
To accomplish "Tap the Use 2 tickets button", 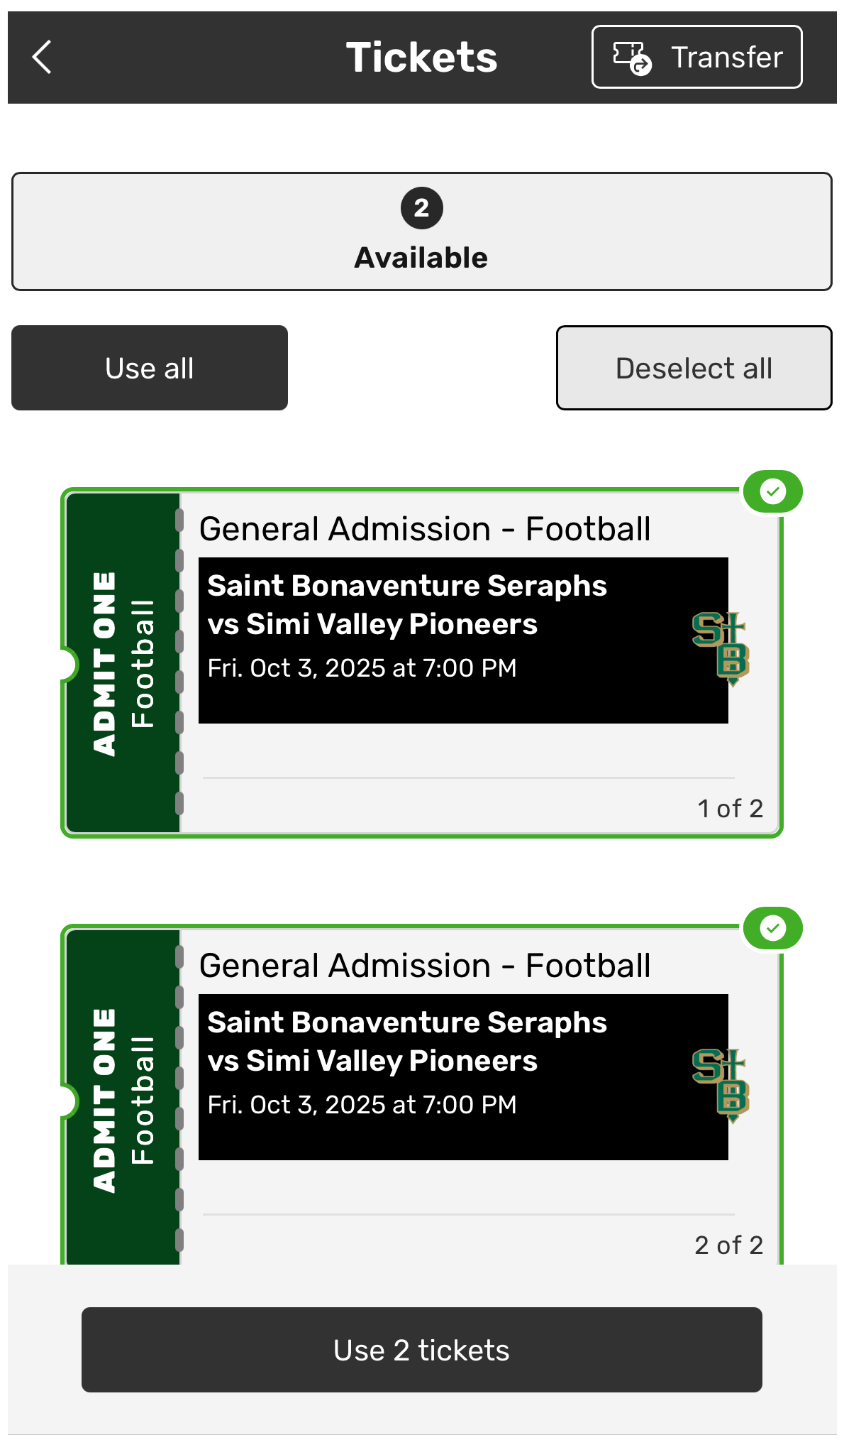I will click(421, 1350).
